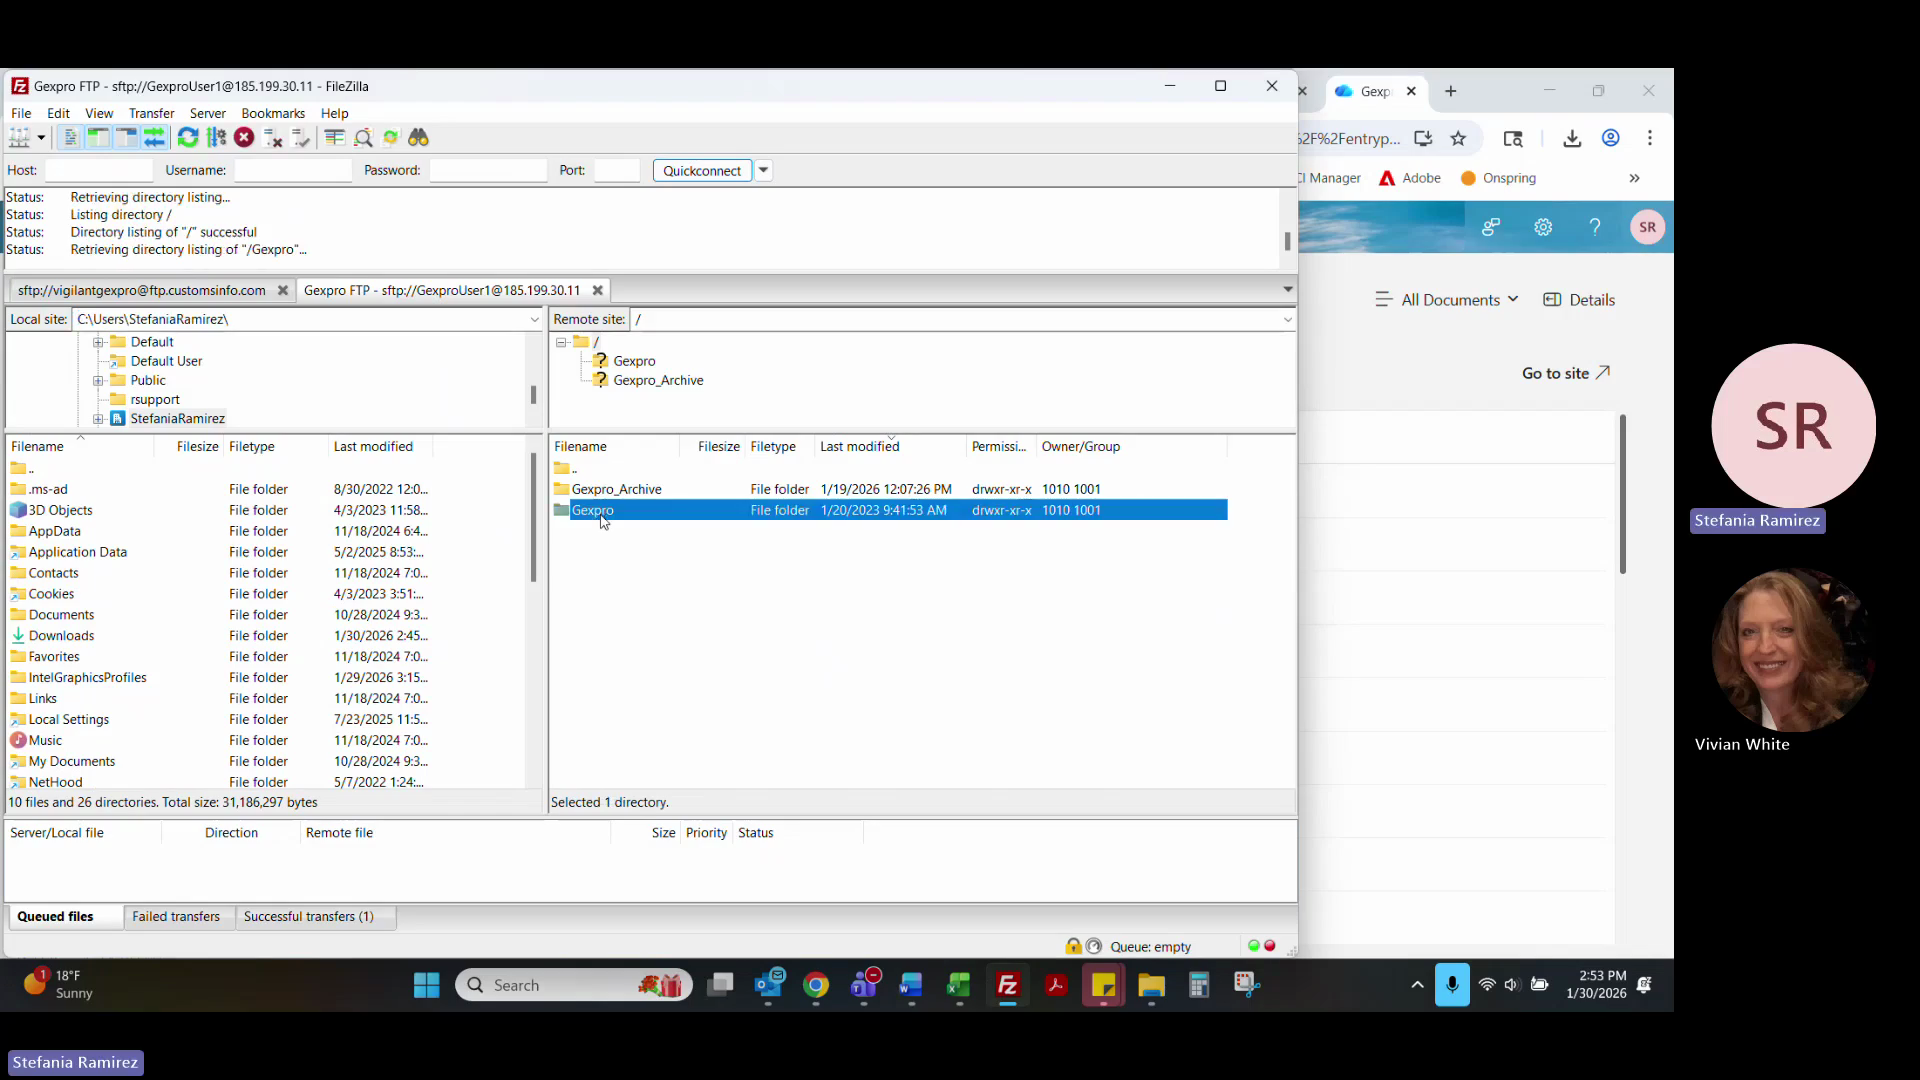Open the directory listing filters icon
Viewport: 1920px width, 1080px height.
tap(335, 138)
